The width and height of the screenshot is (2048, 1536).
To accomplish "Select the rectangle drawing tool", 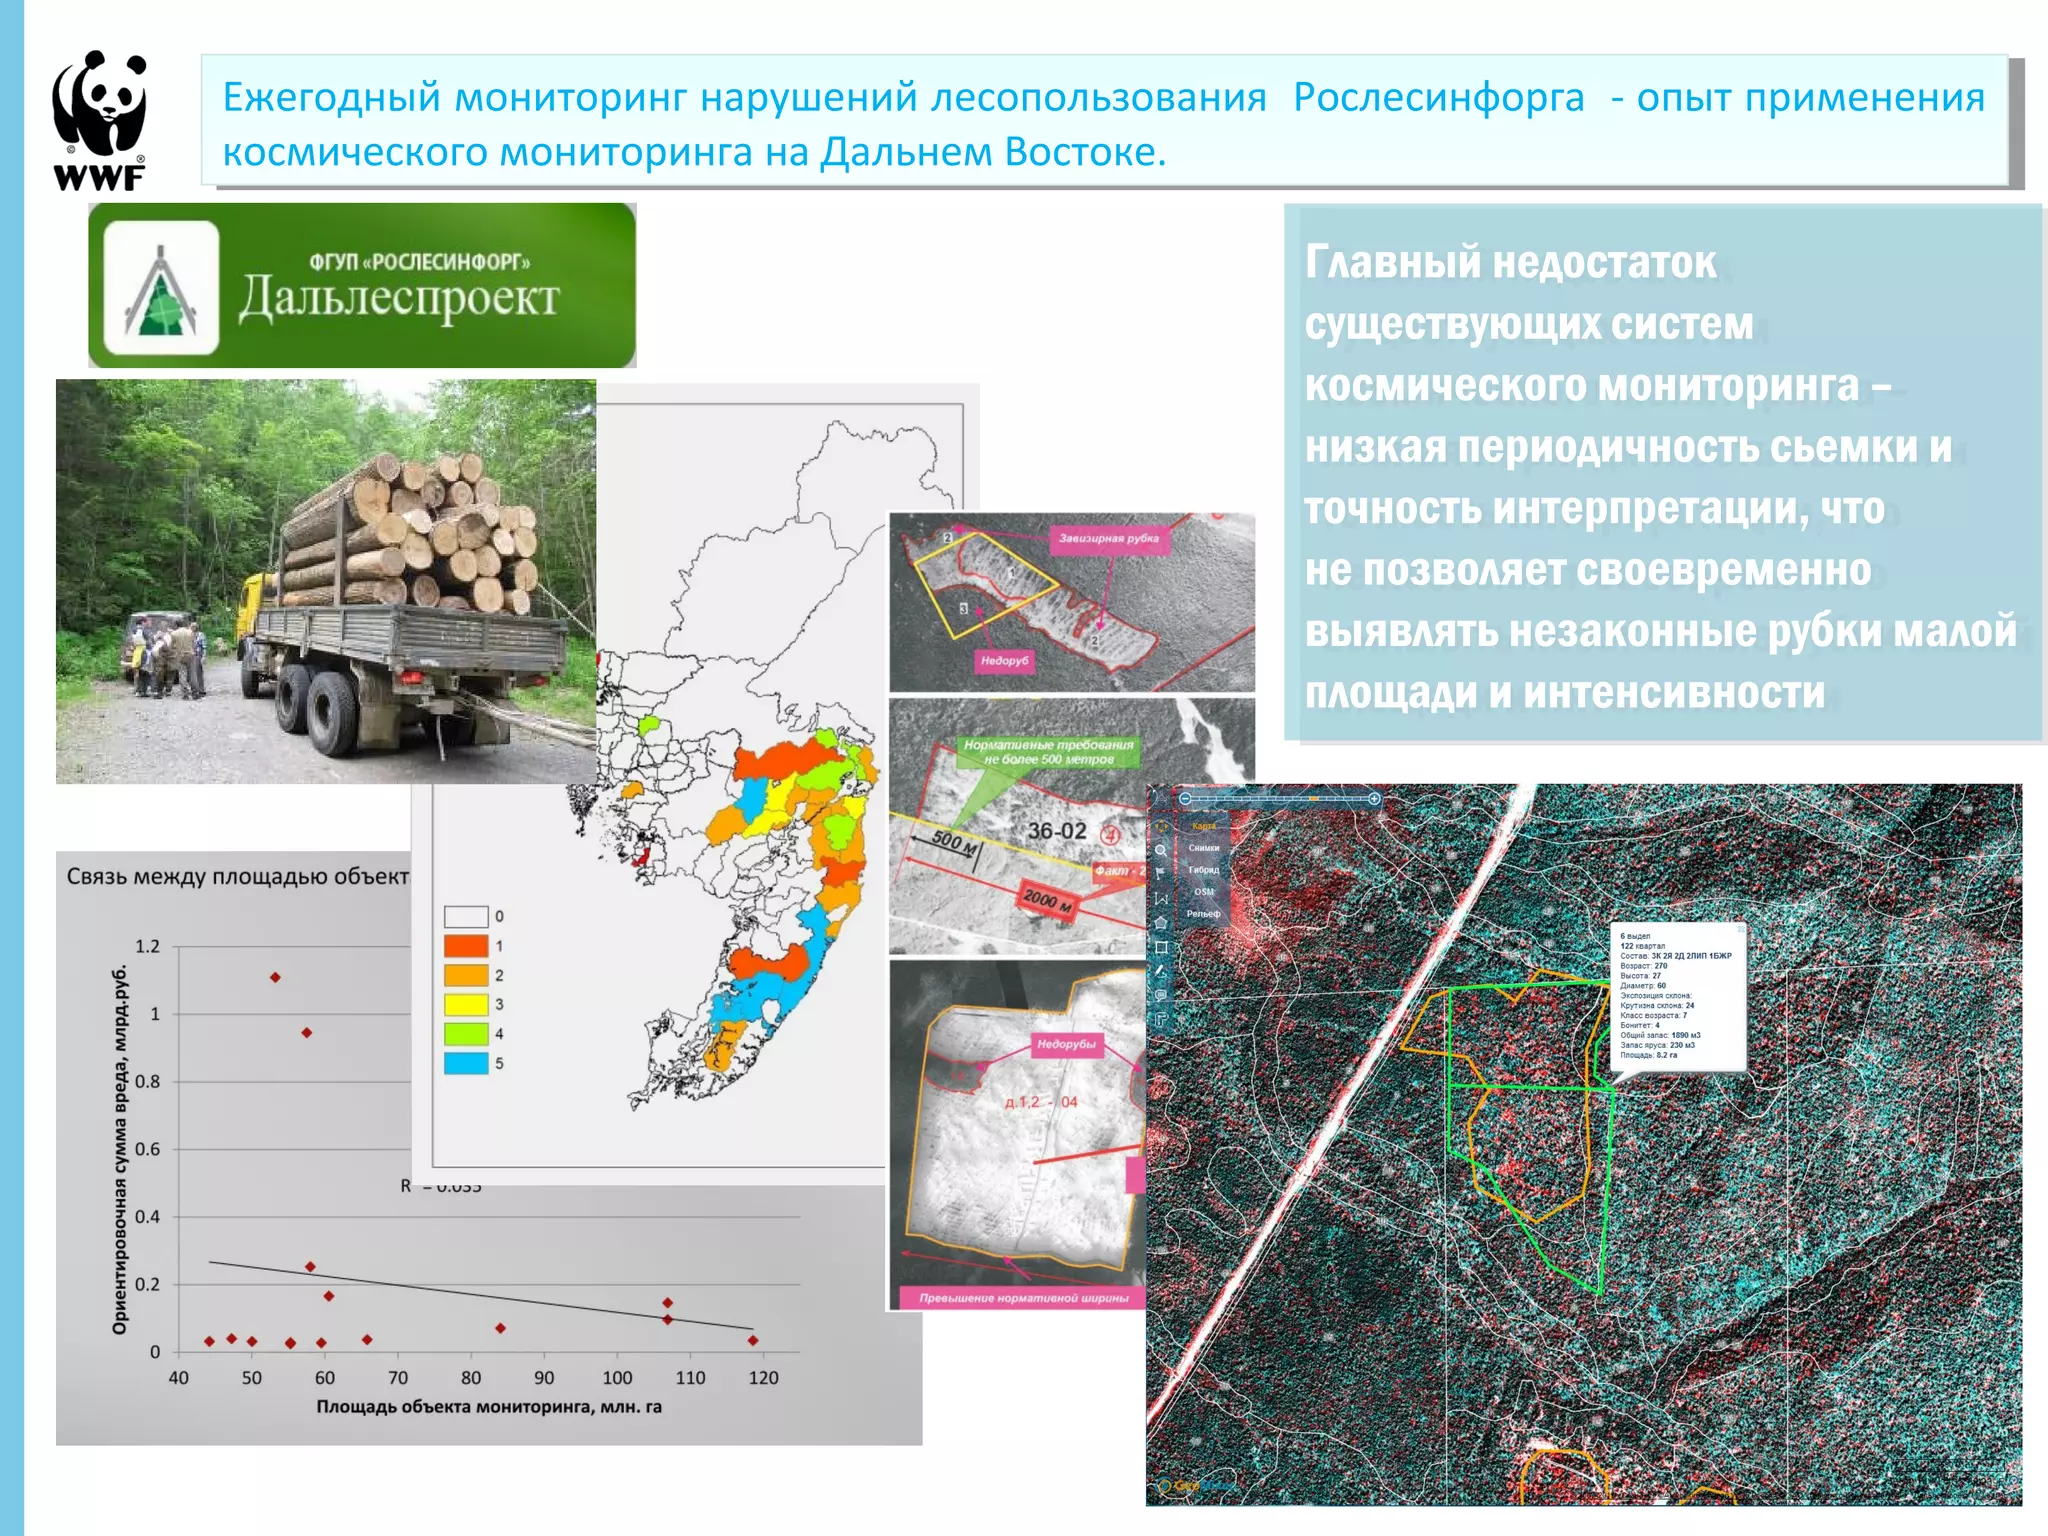I will 1161,947.
